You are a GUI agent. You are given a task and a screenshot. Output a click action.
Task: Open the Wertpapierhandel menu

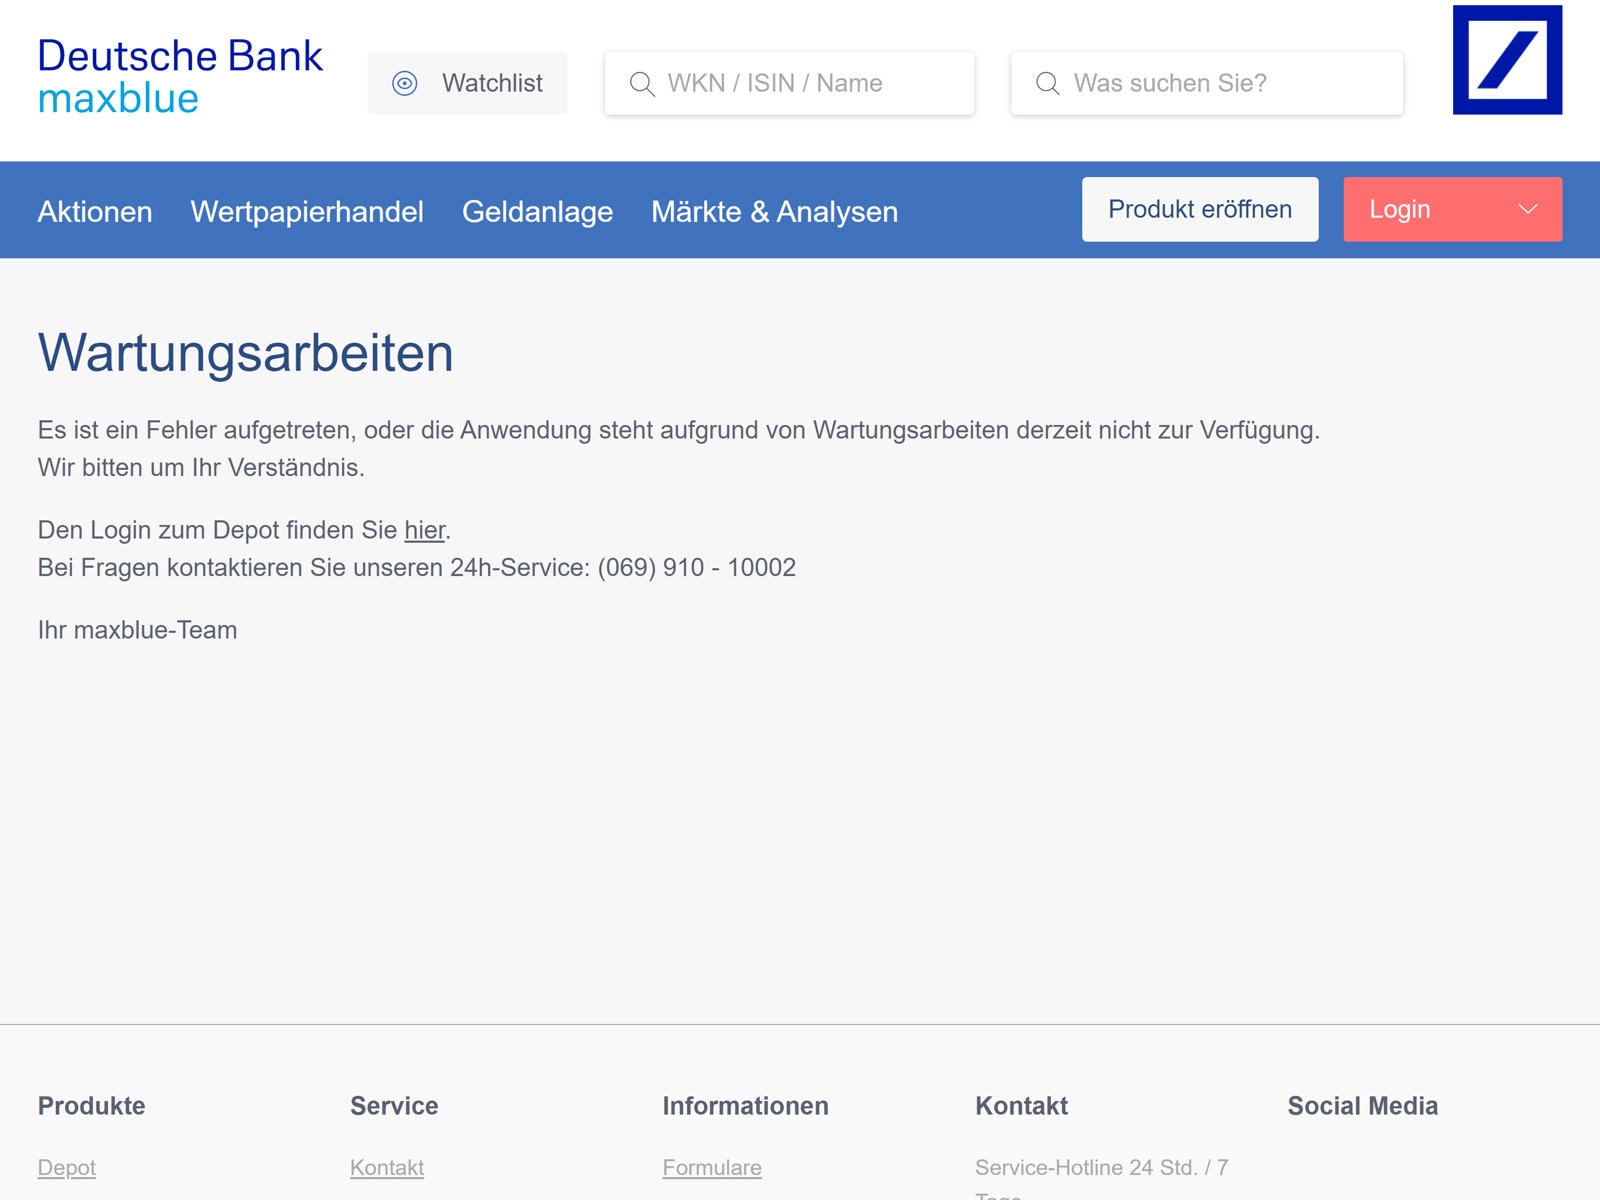point(307,211)
